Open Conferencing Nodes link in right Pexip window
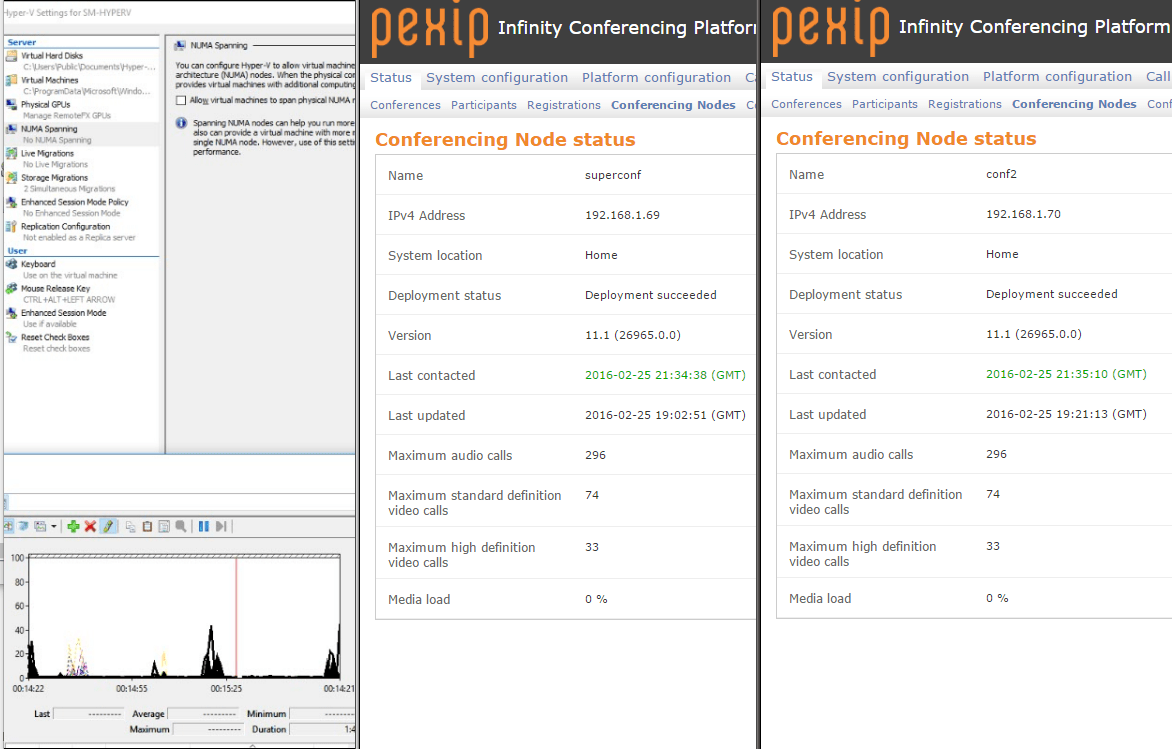1172x749 pixels. (1074, 105)
